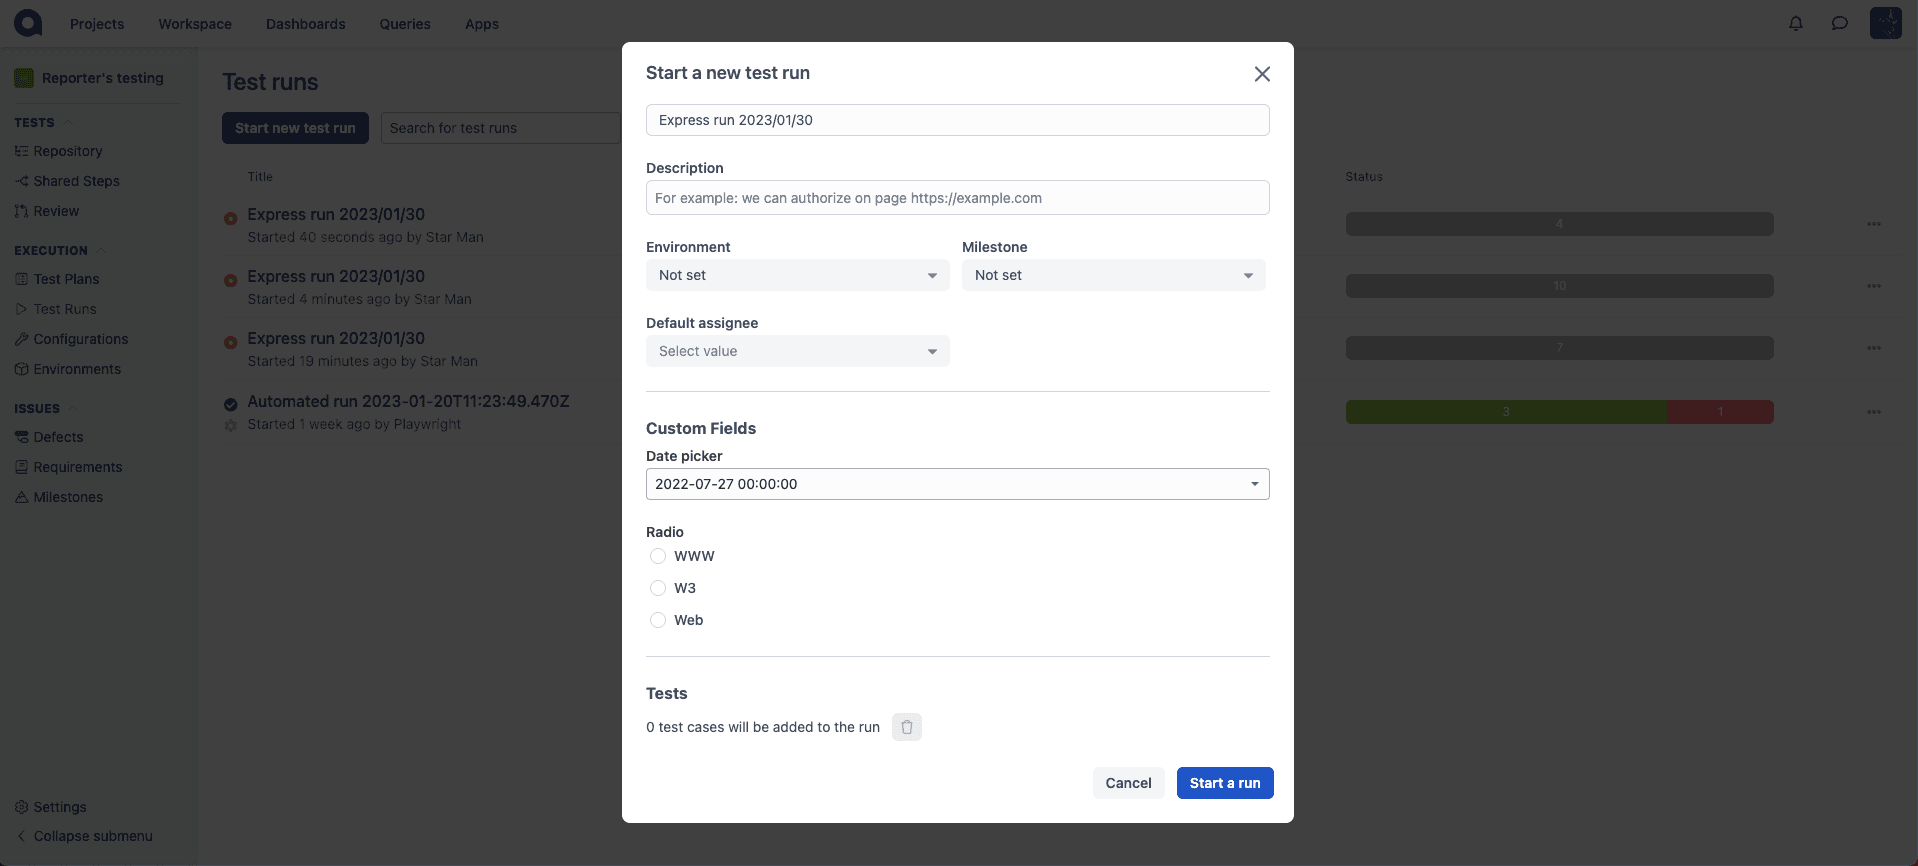This screenshot has height=866, width=1918.
Task: Select the W3 radio option
Action: pyautogui.click(x=658, y=588)
